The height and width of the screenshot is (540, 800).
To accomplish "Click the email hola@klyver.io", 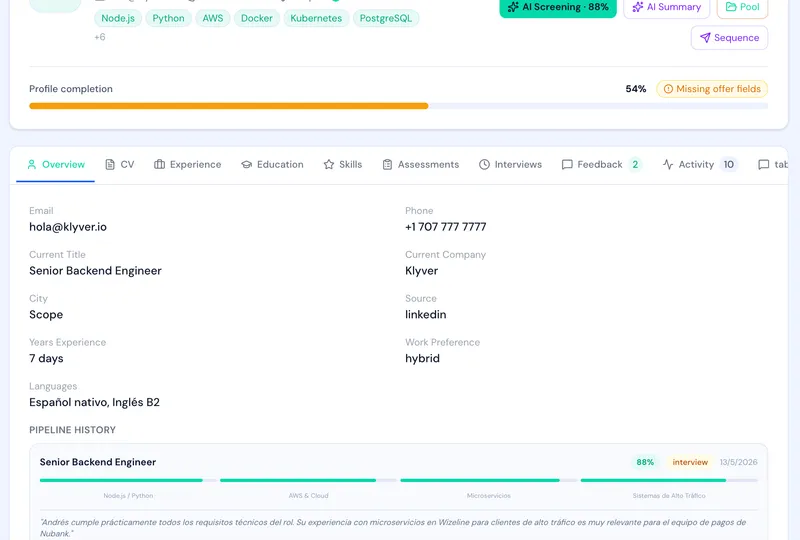I will pyautogui.click(x=68, y=227).
